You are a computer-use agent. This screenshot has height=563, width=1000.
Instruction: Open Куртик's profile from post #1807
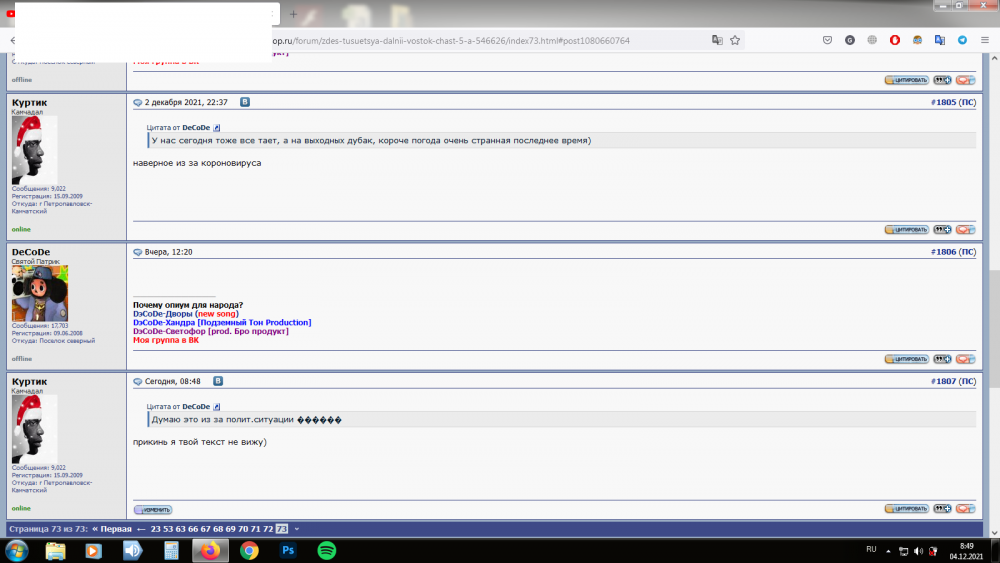[29, 381]
